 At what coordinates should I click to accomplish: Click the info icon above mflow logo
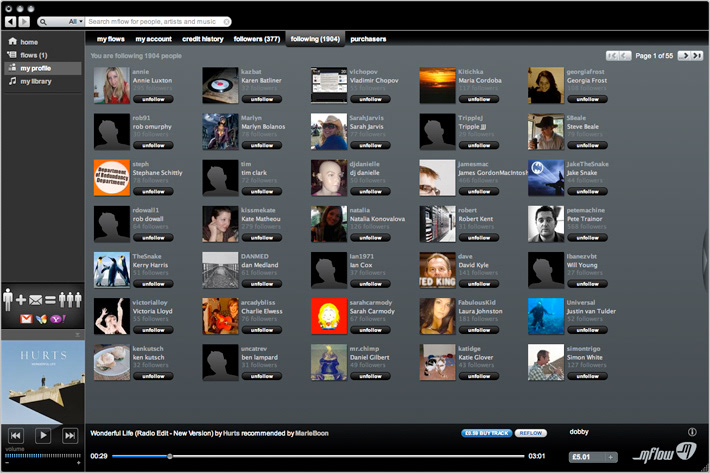click(692, 432)
